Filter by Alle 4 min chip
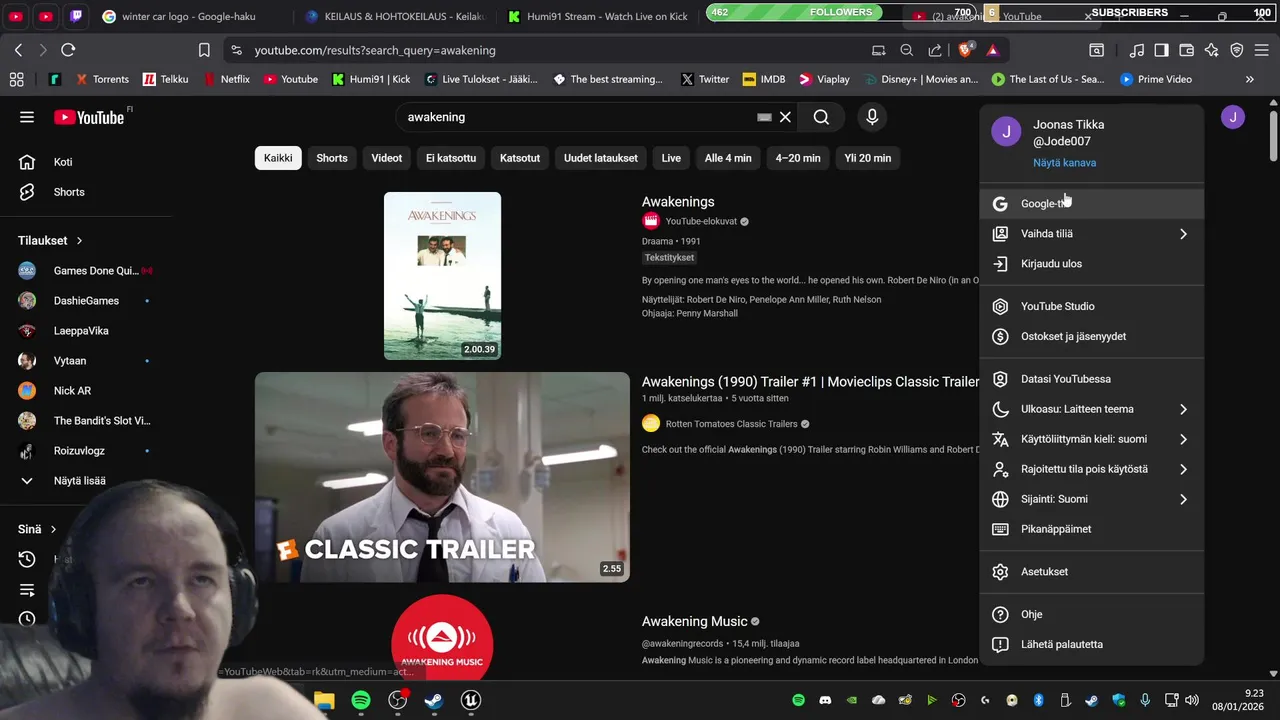This screenshot has width=1280, height=720. tap(728, 158)
